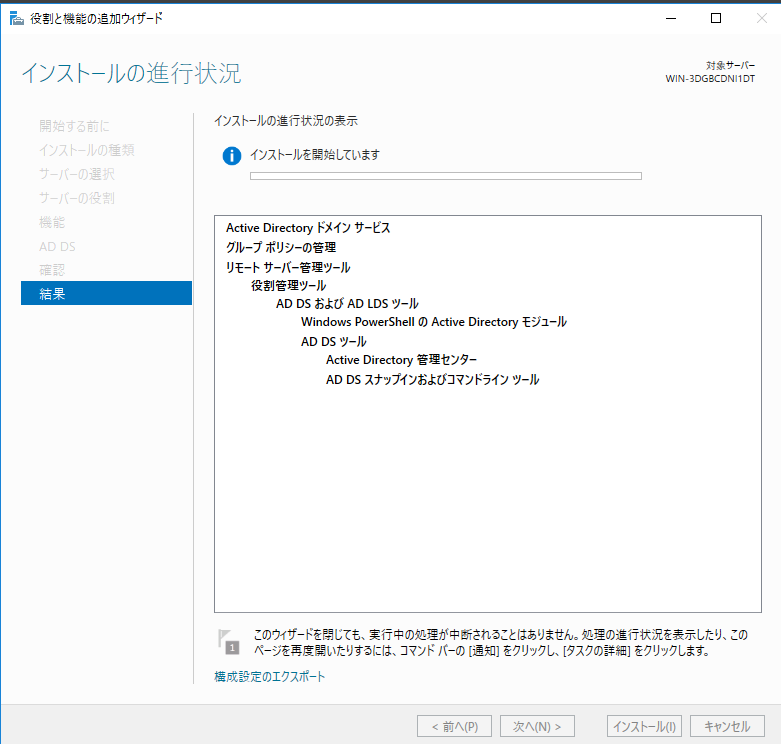Select the 開始する前に step
Image resolution: width=781 pixels, height=744 pixels.
pyautogui.click(x=74, y=126)
